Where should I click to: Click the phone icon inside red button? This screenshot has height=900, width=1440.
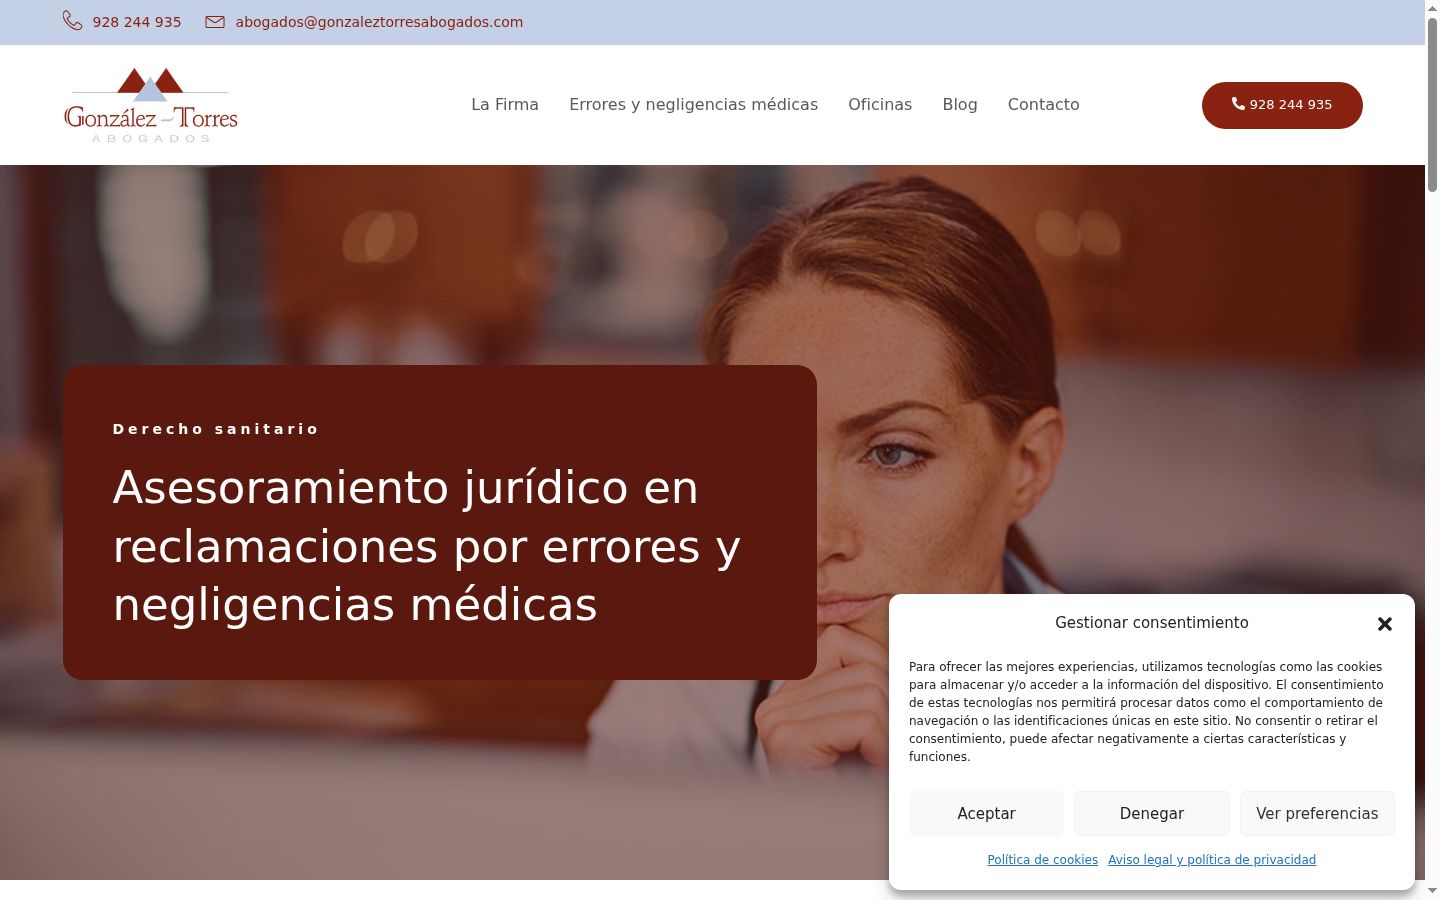[x=1238, y=104]
